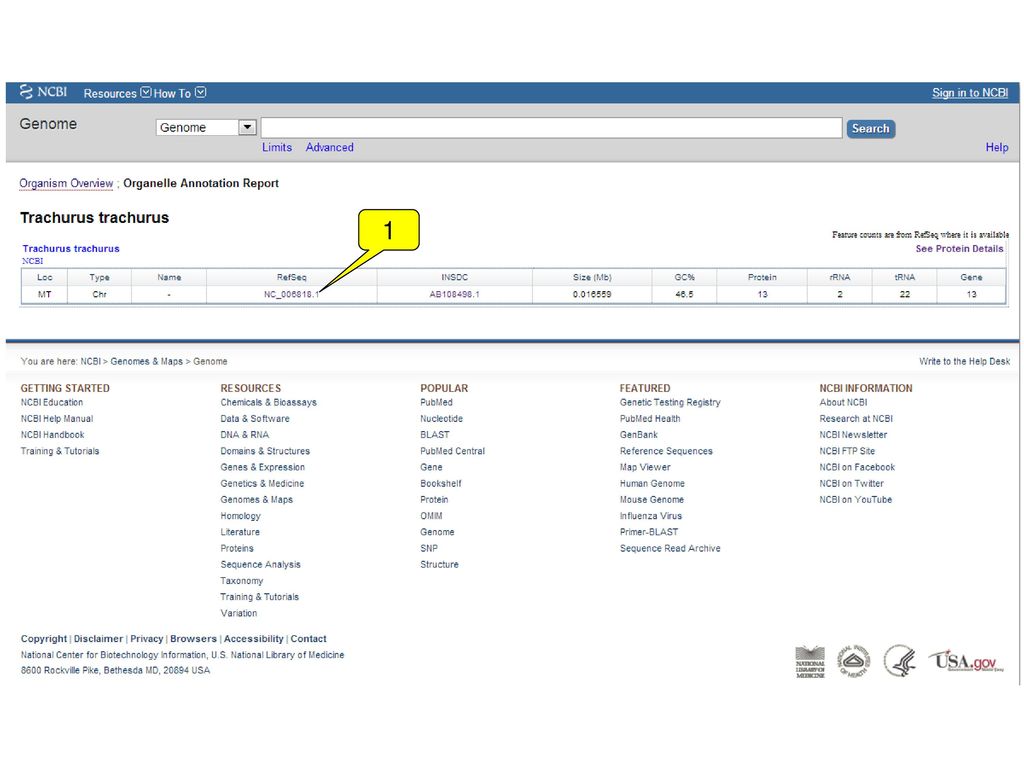
Task: Select the GC% 46.5 cell
Action: point(684,295)
